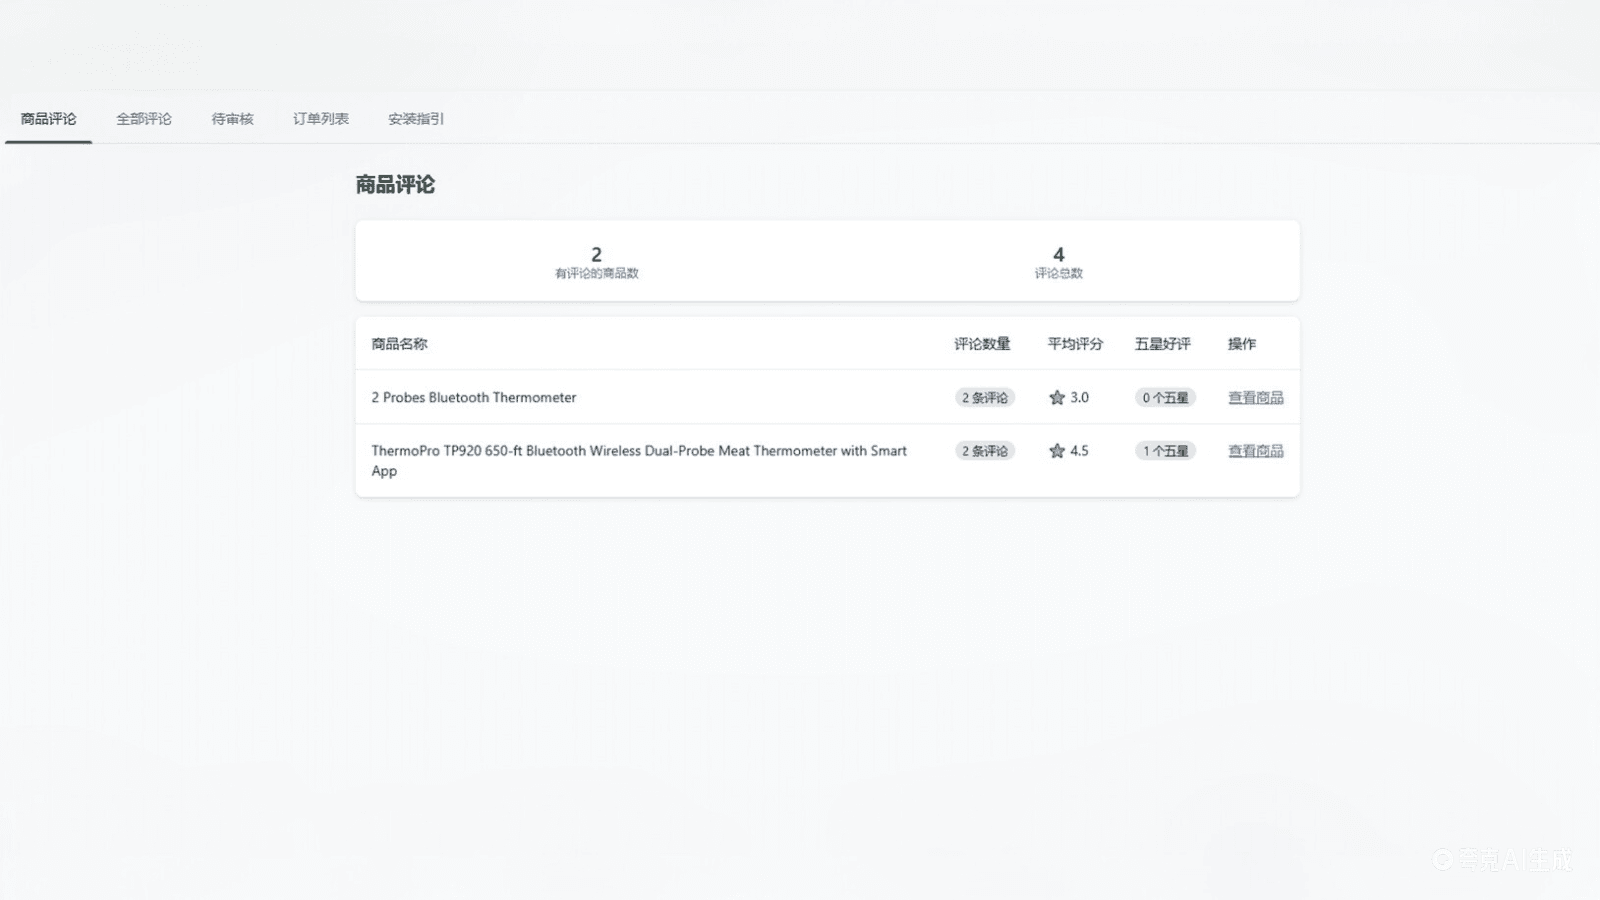This screenshot has height=900, width=1600.
Task: Click the 商品评论 page heading
Action: 395,185
